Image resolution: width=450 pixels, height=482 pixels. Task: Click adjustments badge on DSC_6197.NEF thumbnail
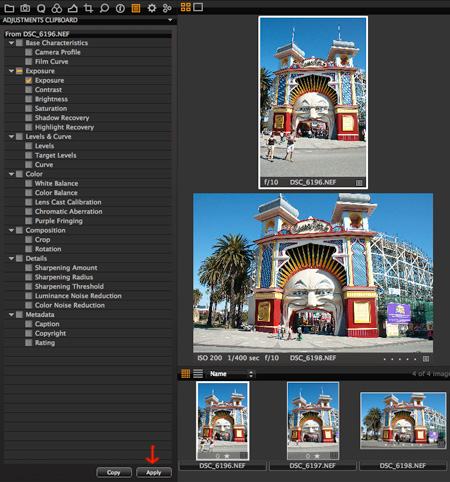click(334, 455)
